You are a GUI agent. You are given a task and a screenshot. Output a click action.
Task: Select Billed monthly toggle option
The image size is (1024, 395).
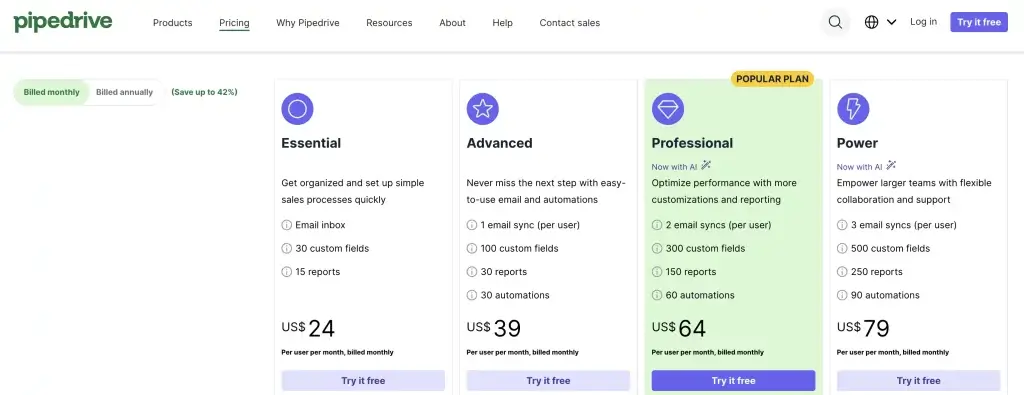point(52,93)
